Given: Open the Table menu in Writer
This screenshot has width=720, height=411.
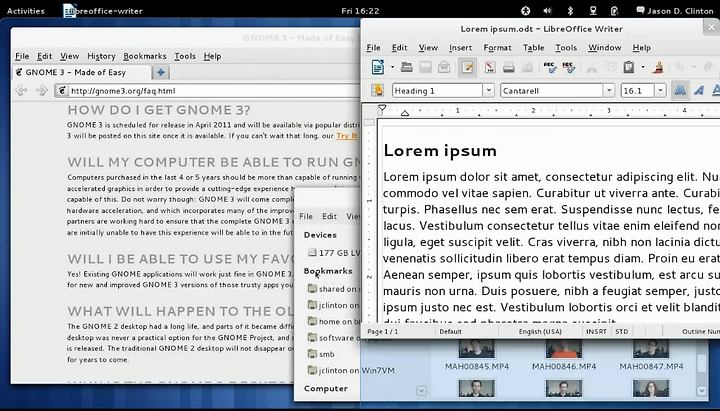Looking at the screenshot, I should (x=533, y=48).
